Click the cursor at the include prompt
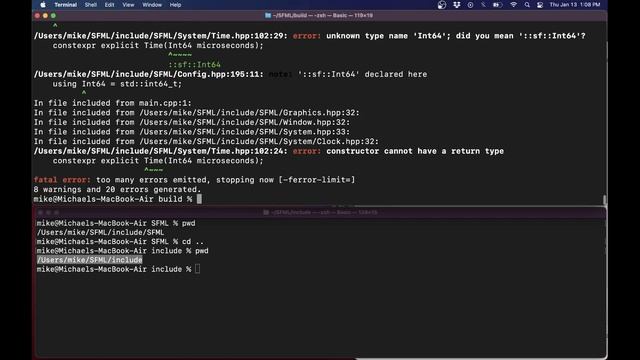640x360 pixels. [198, 269]
